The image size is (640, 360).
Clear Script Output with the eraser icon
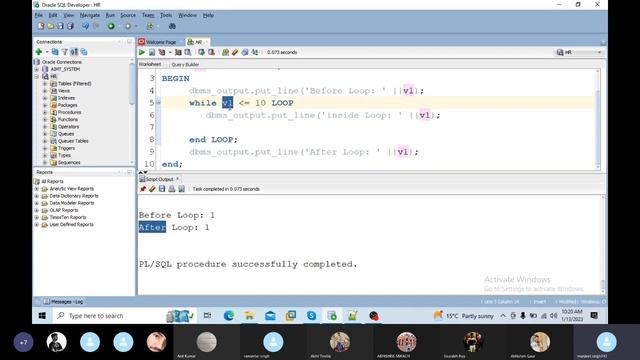click(152, 189)
